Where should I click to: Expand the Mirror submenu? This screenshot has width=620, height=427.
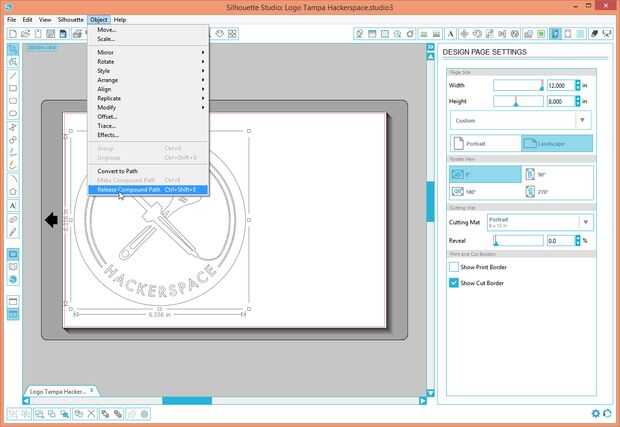point(149,52)
